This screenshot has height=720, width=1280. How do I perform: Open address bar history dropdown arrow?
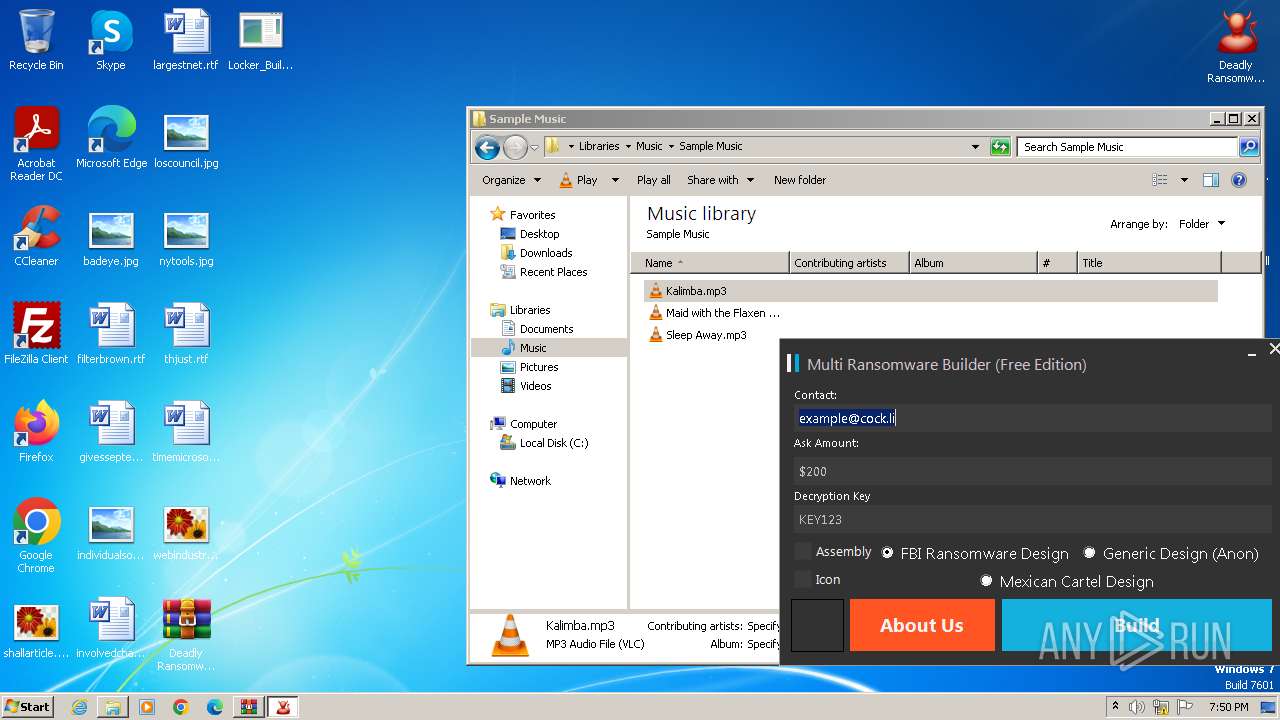pyautogui.click(x=975, y=147)
